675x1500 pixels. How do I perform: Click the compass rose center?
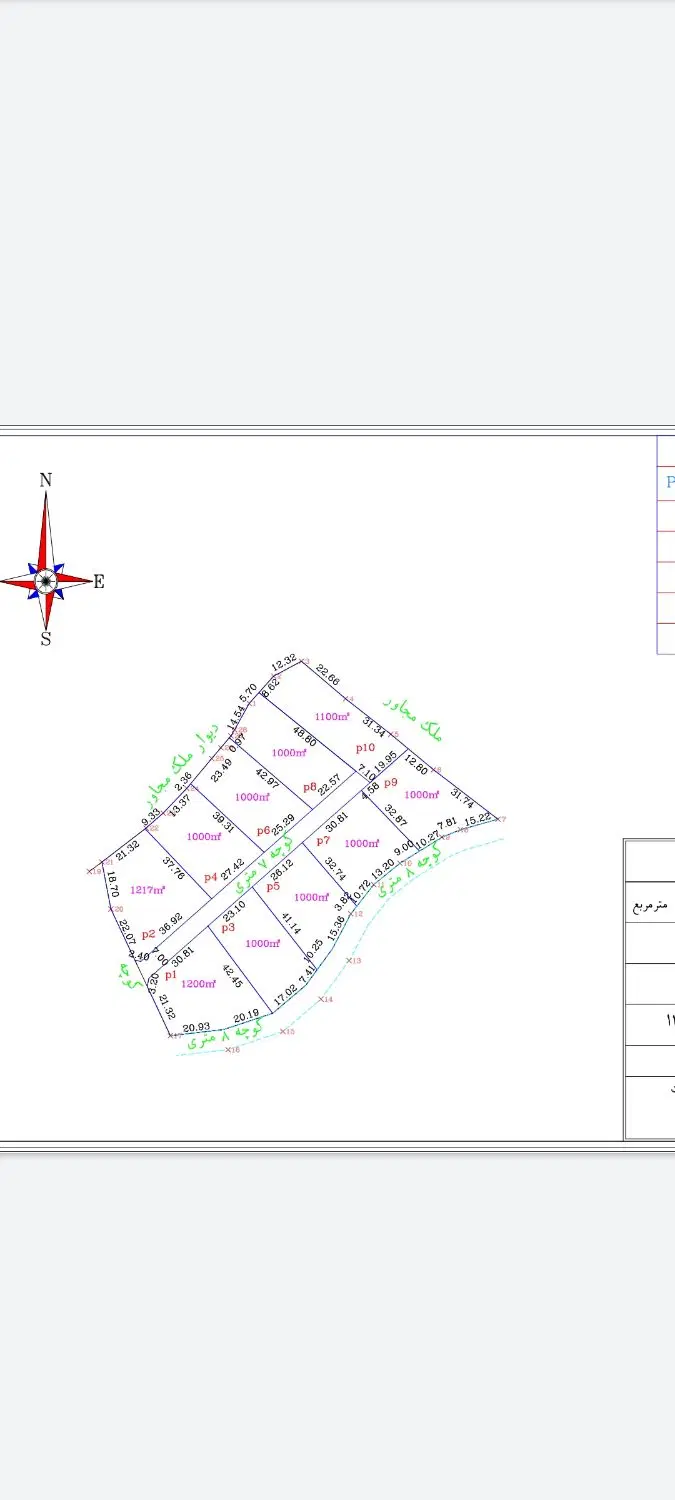[45, 580]
